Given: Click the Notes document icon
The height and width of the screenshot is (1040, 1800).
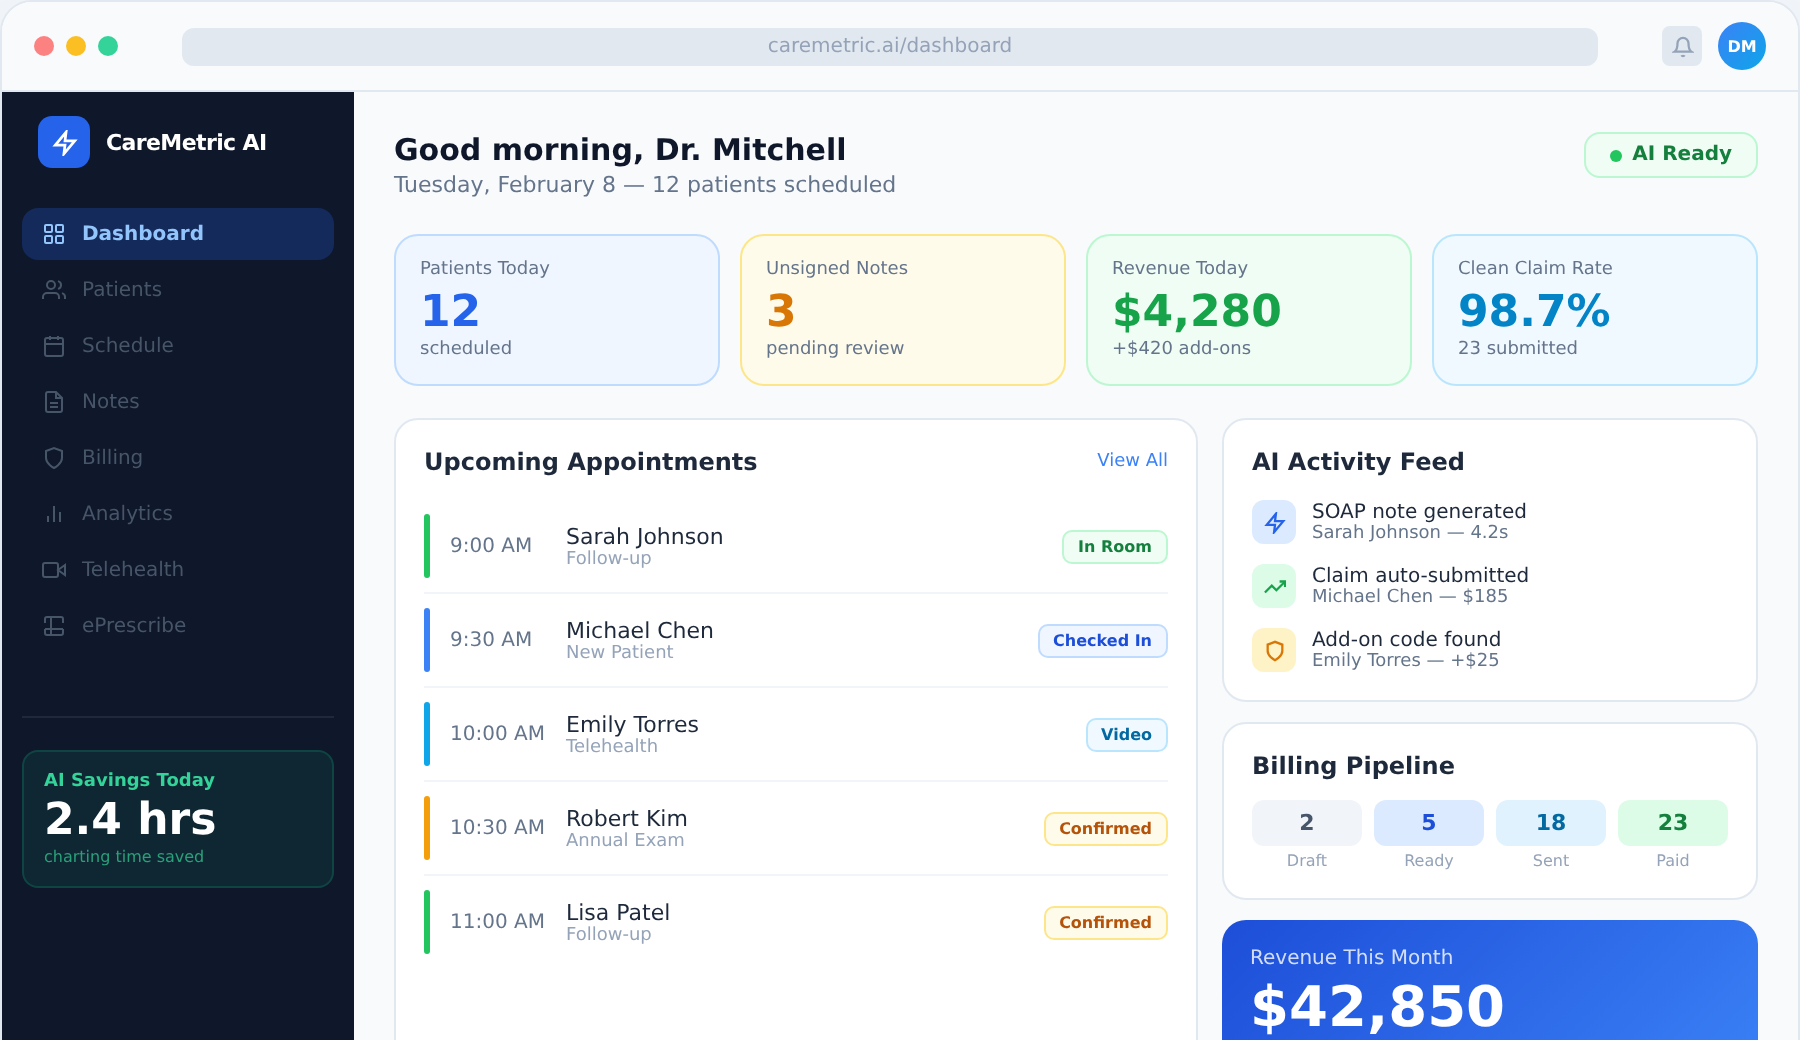Looking at the screenshot, I should tap(54, 401).
